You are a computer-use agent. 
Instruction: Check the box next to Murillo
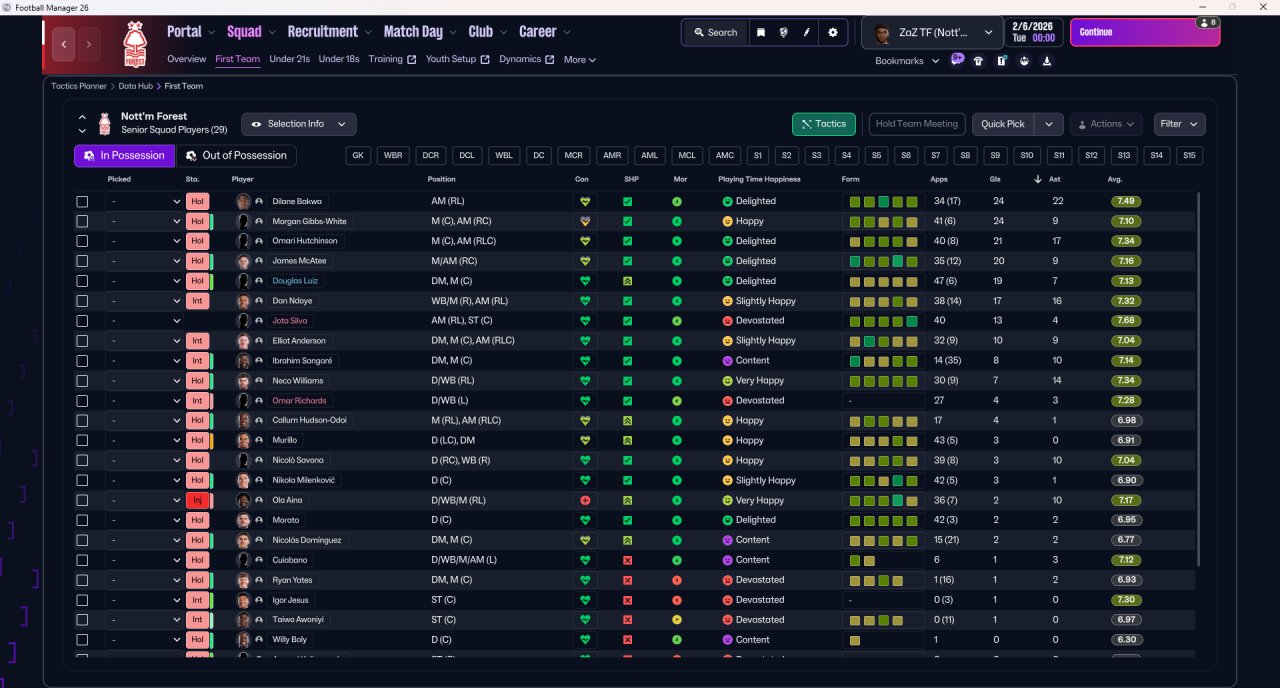(82, 440)
